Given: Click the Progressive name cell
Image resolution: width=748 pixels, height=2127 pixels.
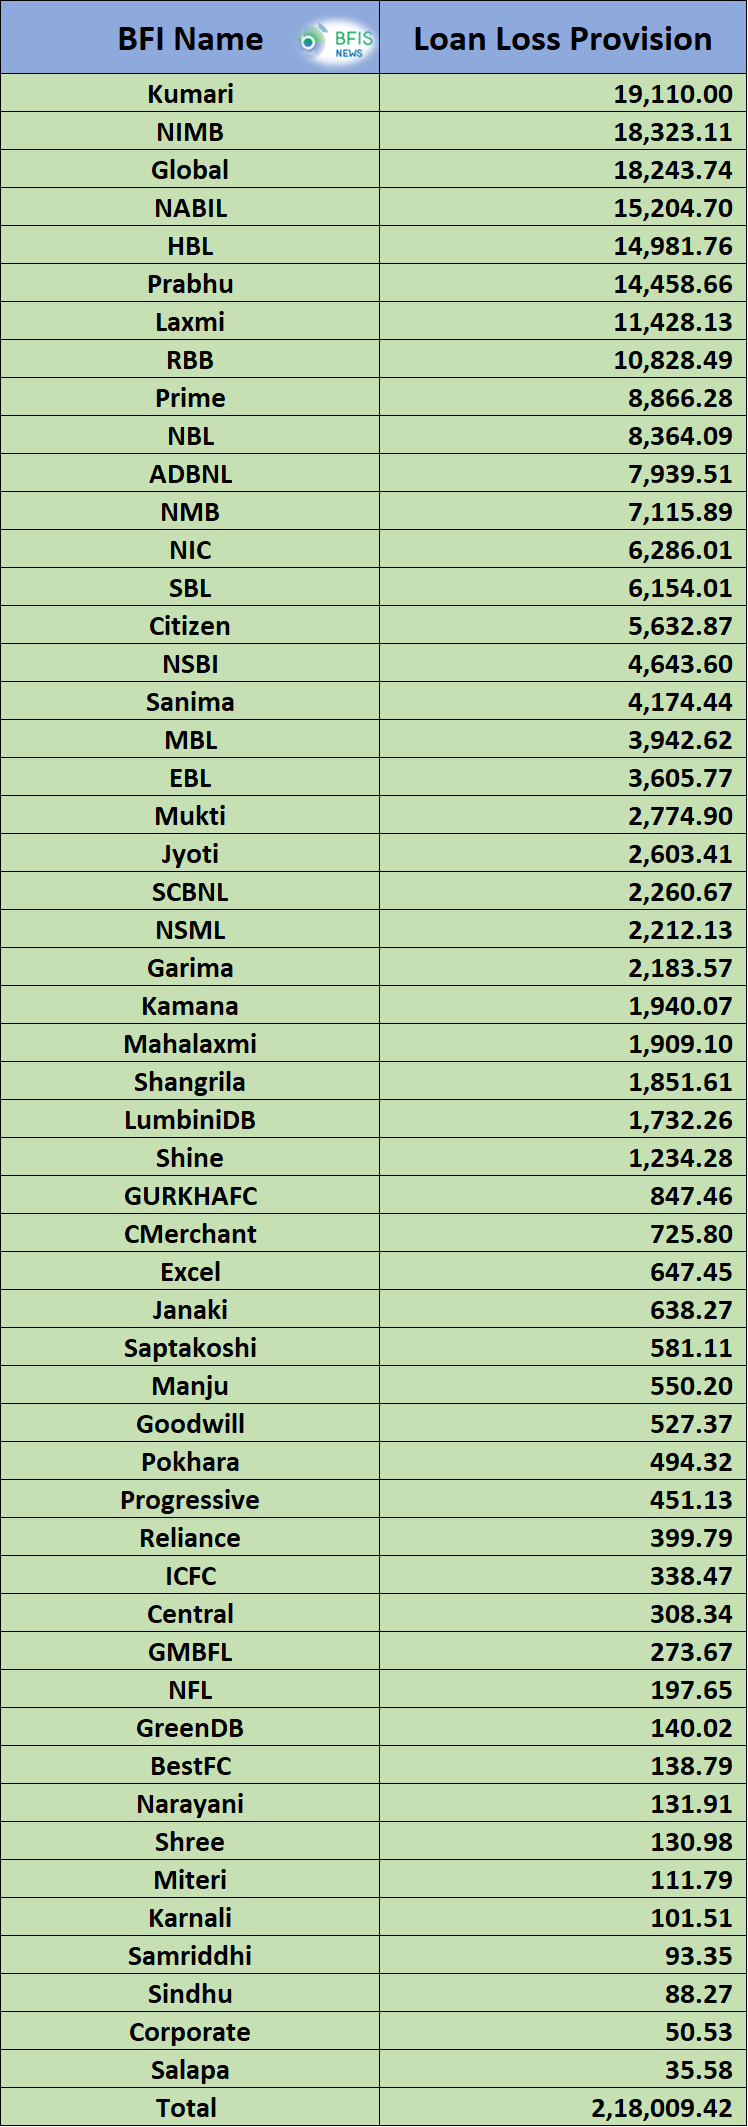Looking at the screenshot, I should (x=190, y=1500).
